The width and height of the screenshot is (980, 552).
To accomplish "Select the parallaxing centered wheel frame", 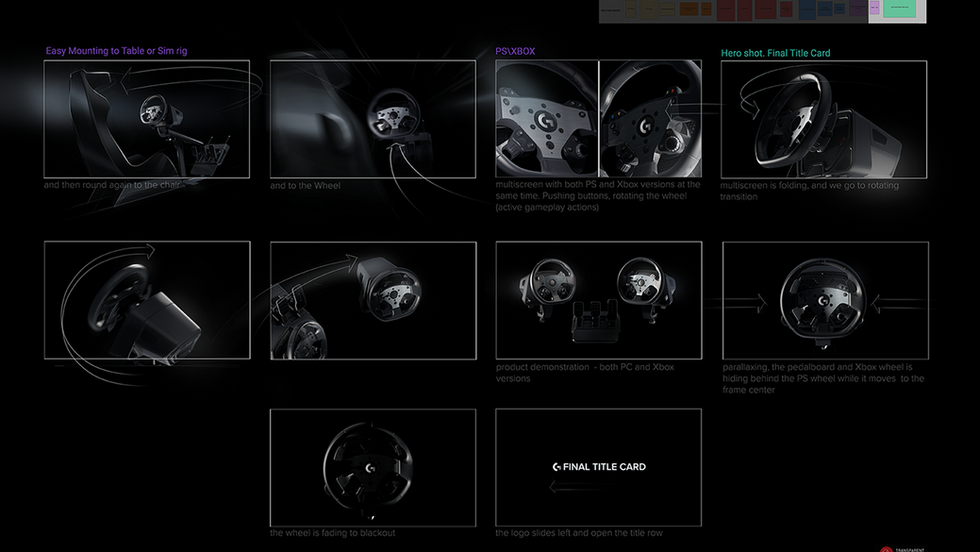I will tap(826, 301).
